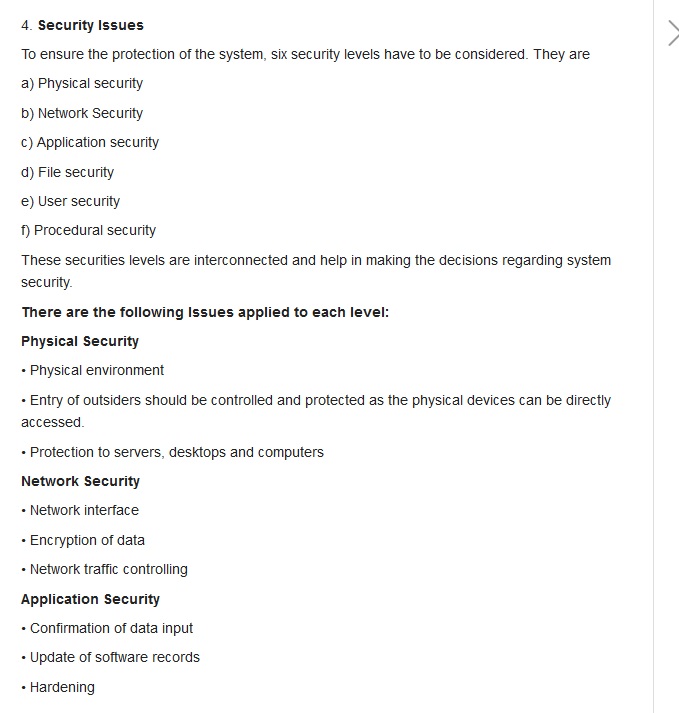Click the 'There are the following Issues' bold line
Screen dimensions: 679x713
(x=205, y=312)
